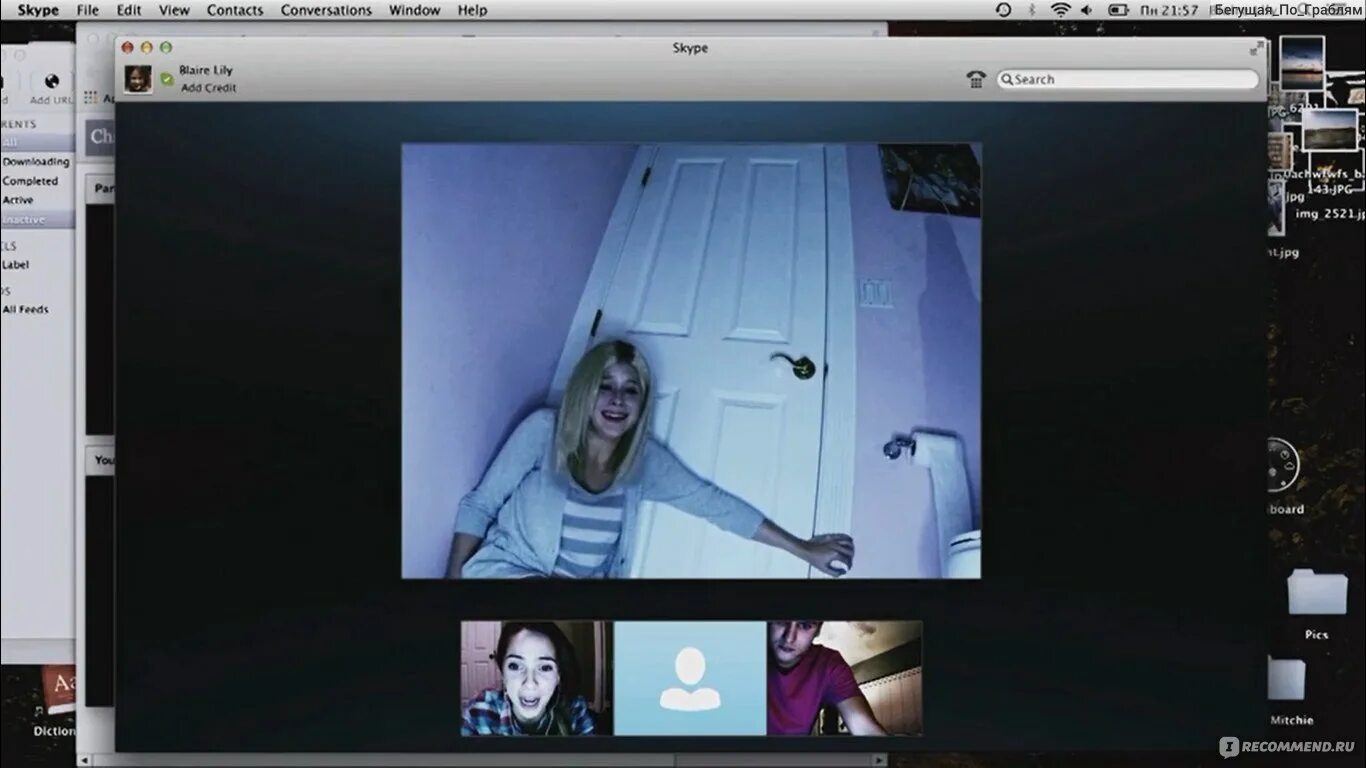Click the volume speaker menu bar icon
The image size is (1366, 768).
(1087, 10)
